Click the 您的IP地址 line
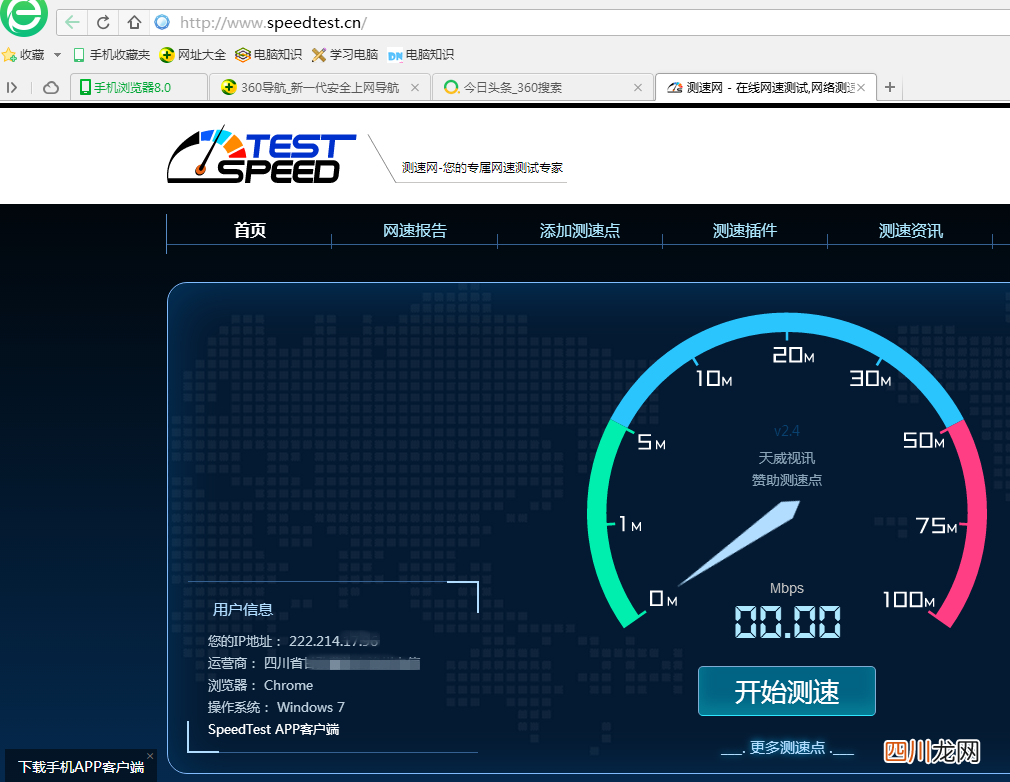Viewport: 1010px width, 782px height. (293, 641)
